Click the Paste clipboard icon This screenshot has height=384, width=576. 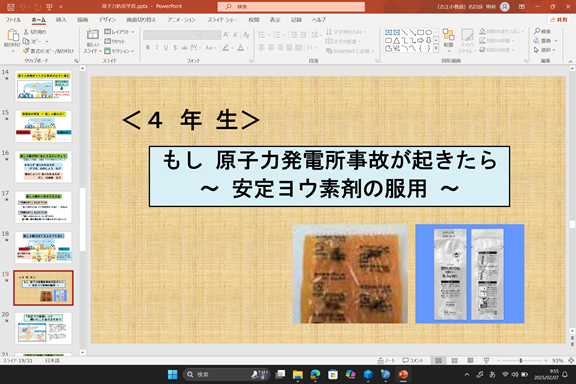pos(12,36)
